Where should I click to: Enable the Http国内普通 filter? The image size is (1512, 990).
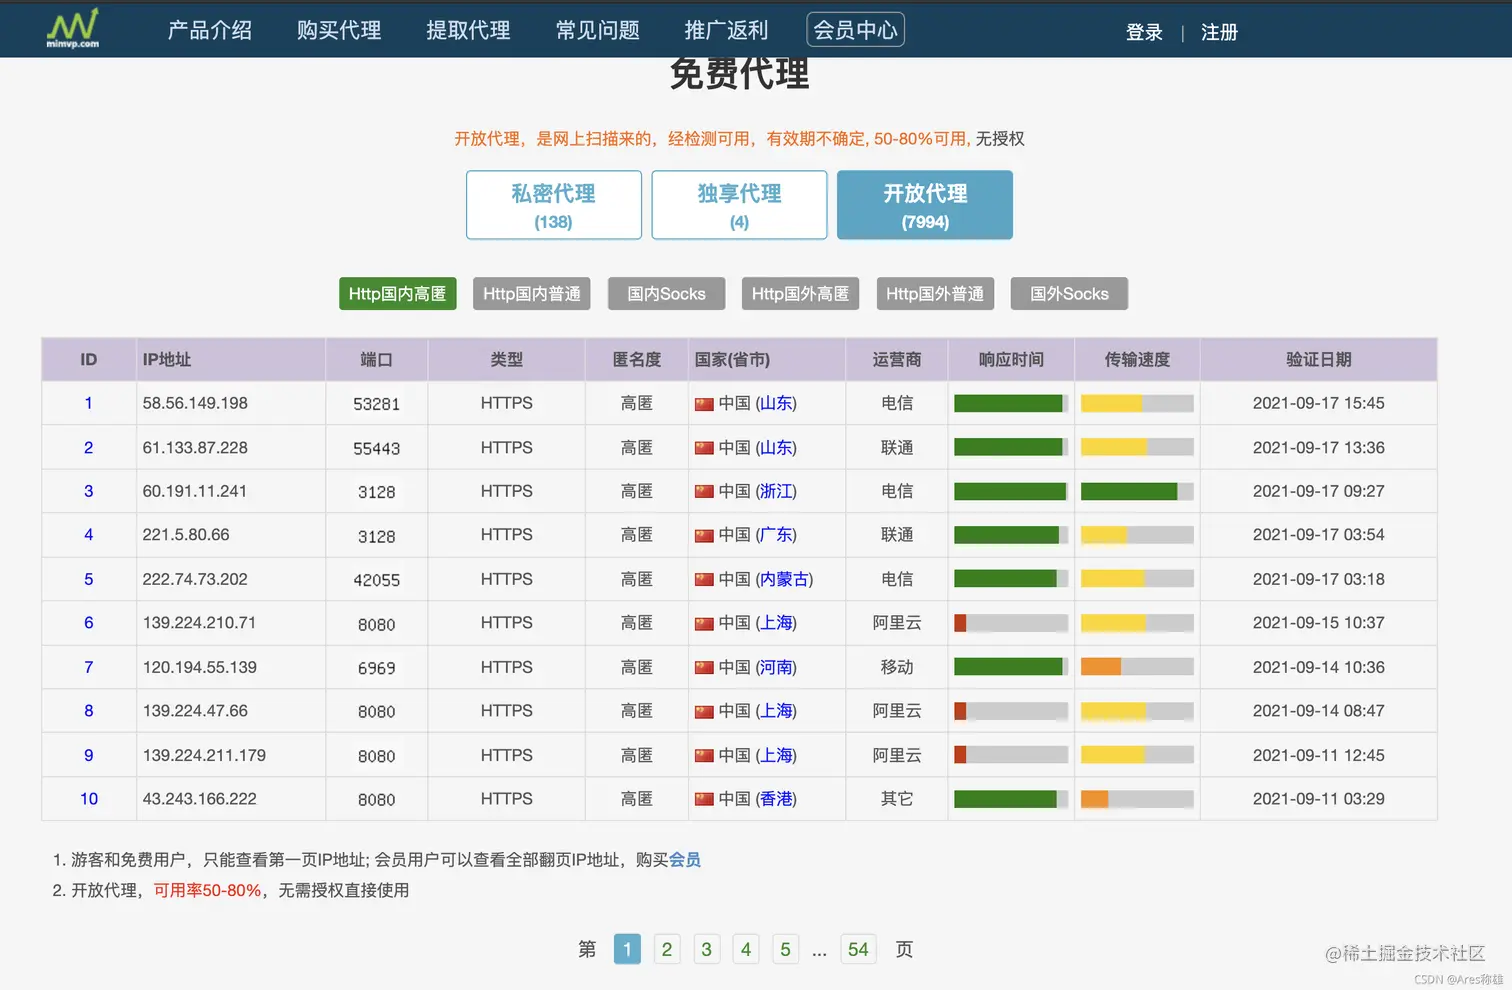[x=531, y=293]
